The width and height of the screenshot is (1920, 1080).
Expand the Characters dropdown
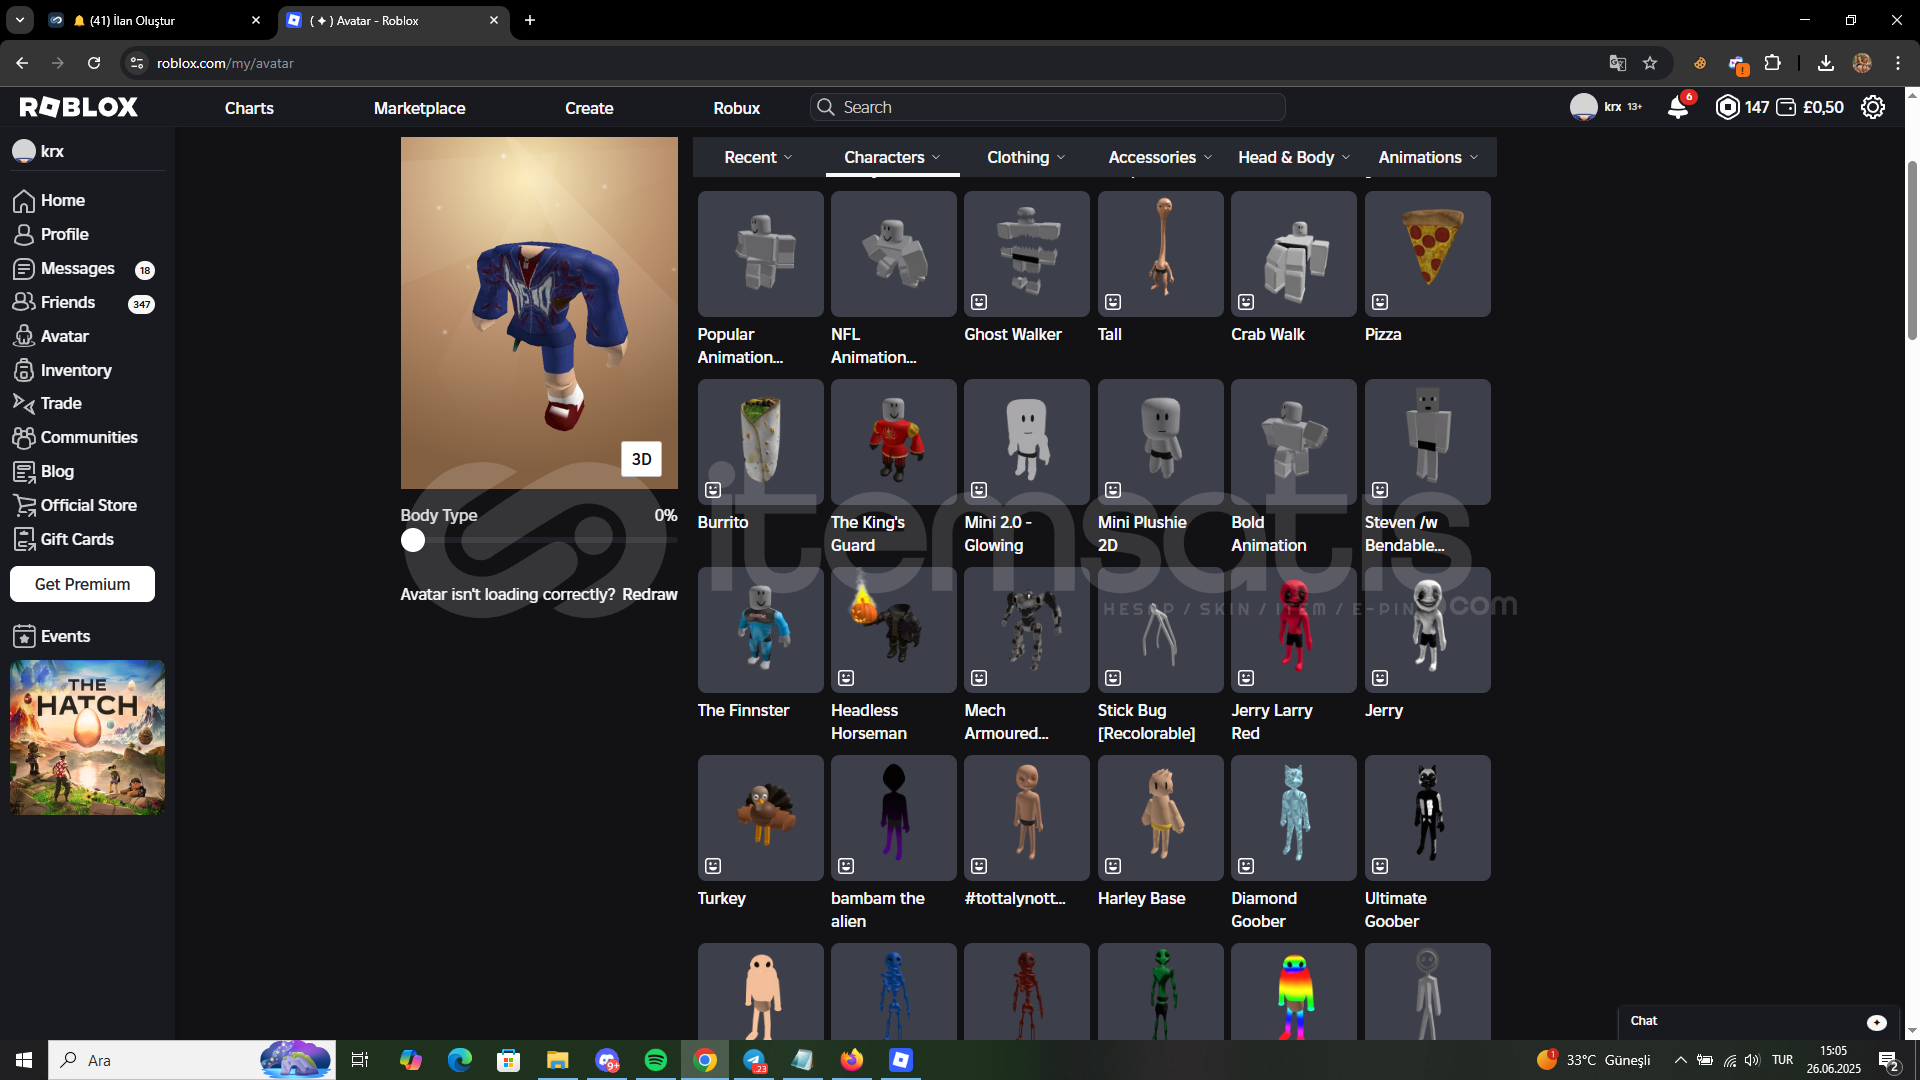tap(893, 157)
